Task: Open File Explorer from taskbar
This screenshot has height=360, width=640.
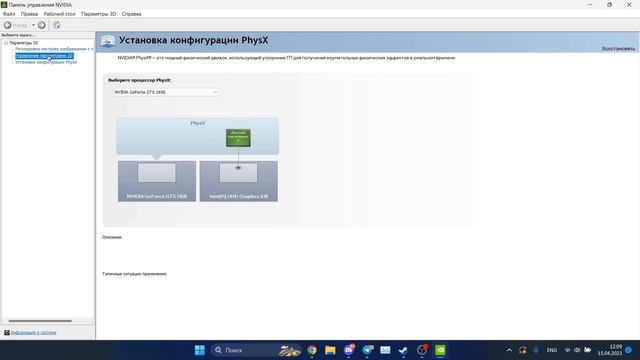Action: click(x=330, y=350)
